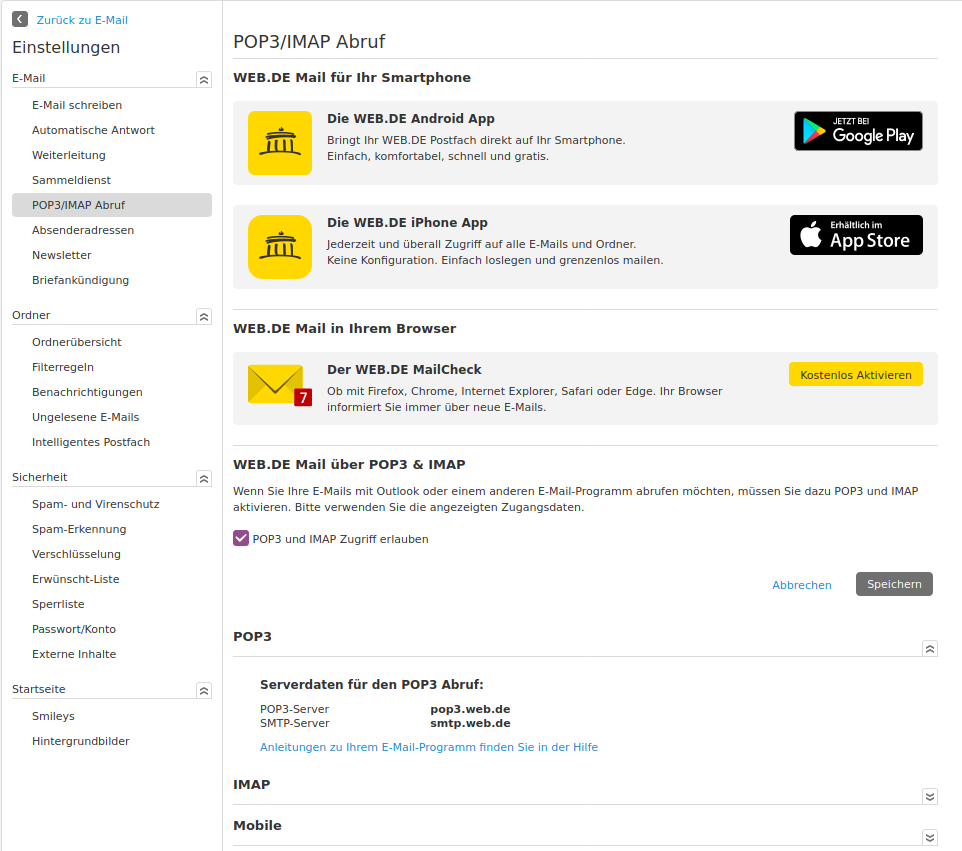This screenshot has width=962, height=851.
Task: Collapse the Ordner sidebar section
Action: pyautogui.click(x=204, y=316)
